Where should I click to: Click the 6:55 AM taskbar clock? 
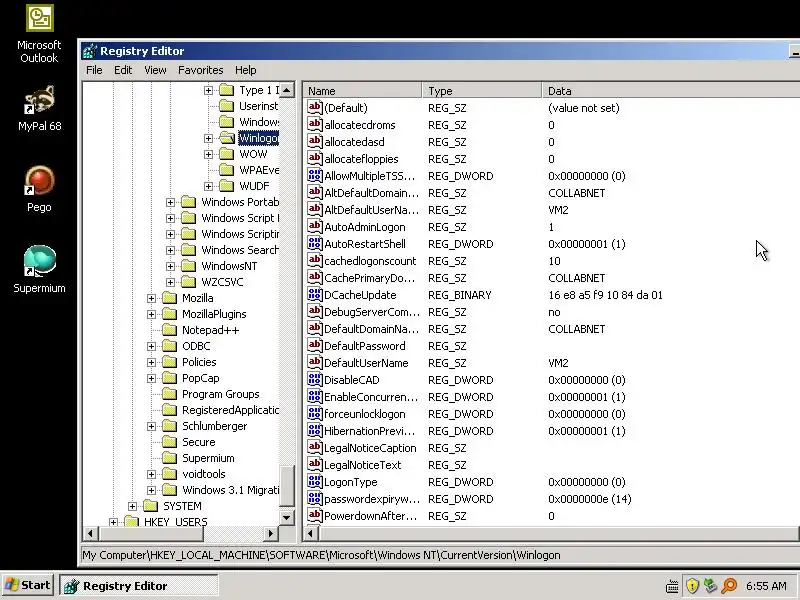pos(766,586)
